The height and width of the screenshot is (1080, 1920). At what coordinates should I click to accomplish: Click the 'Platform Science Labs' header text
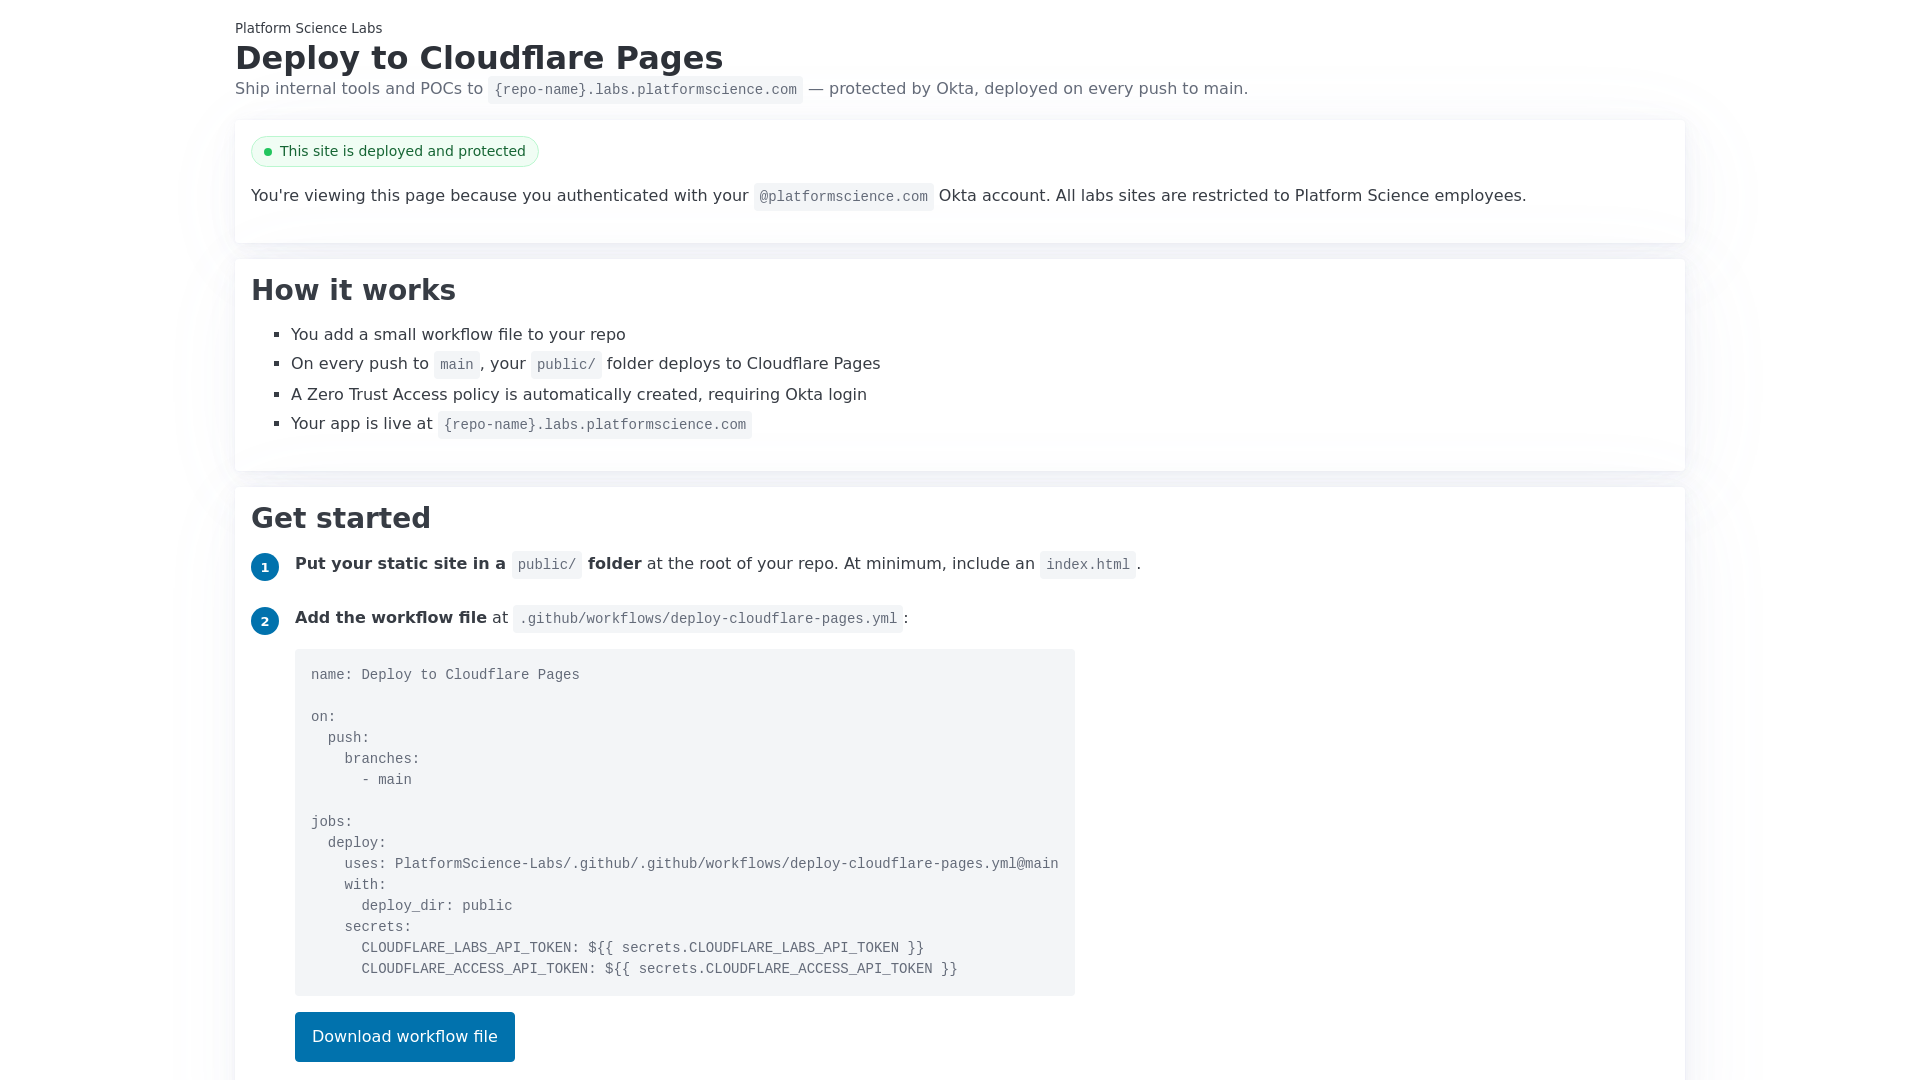tap(308, 28)
